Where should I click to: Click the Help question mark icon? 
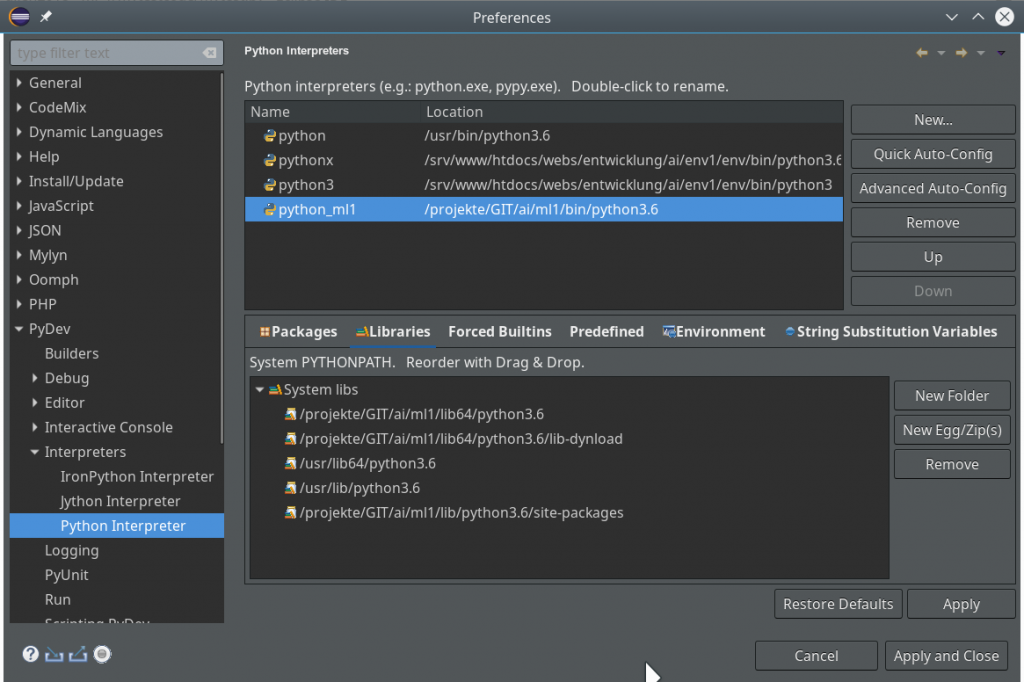[x=30, y=654]
